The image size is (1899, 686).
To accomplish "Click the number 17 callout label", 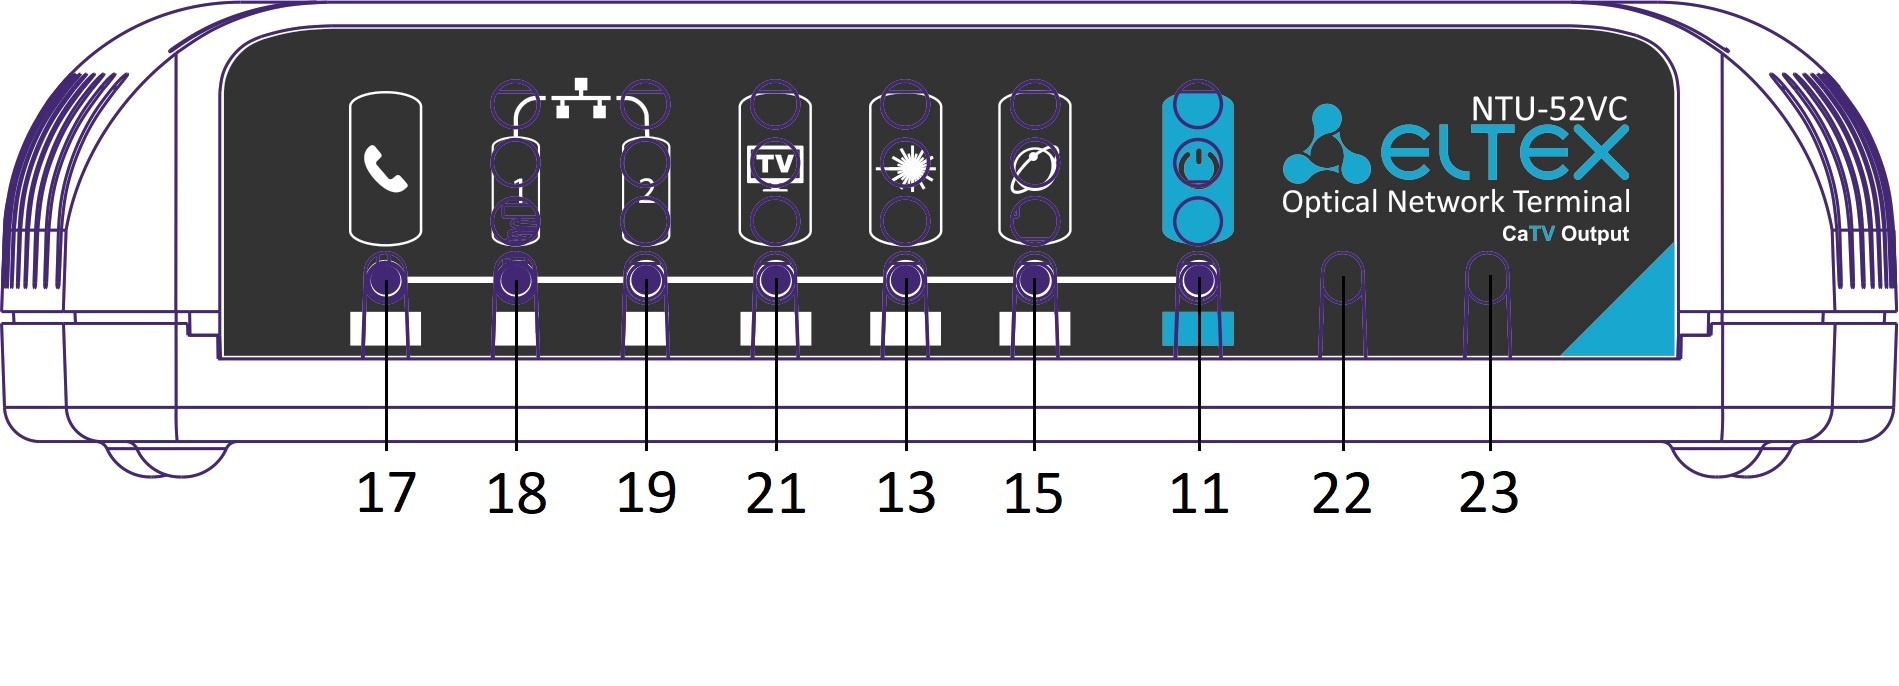I will pos(386,493).
